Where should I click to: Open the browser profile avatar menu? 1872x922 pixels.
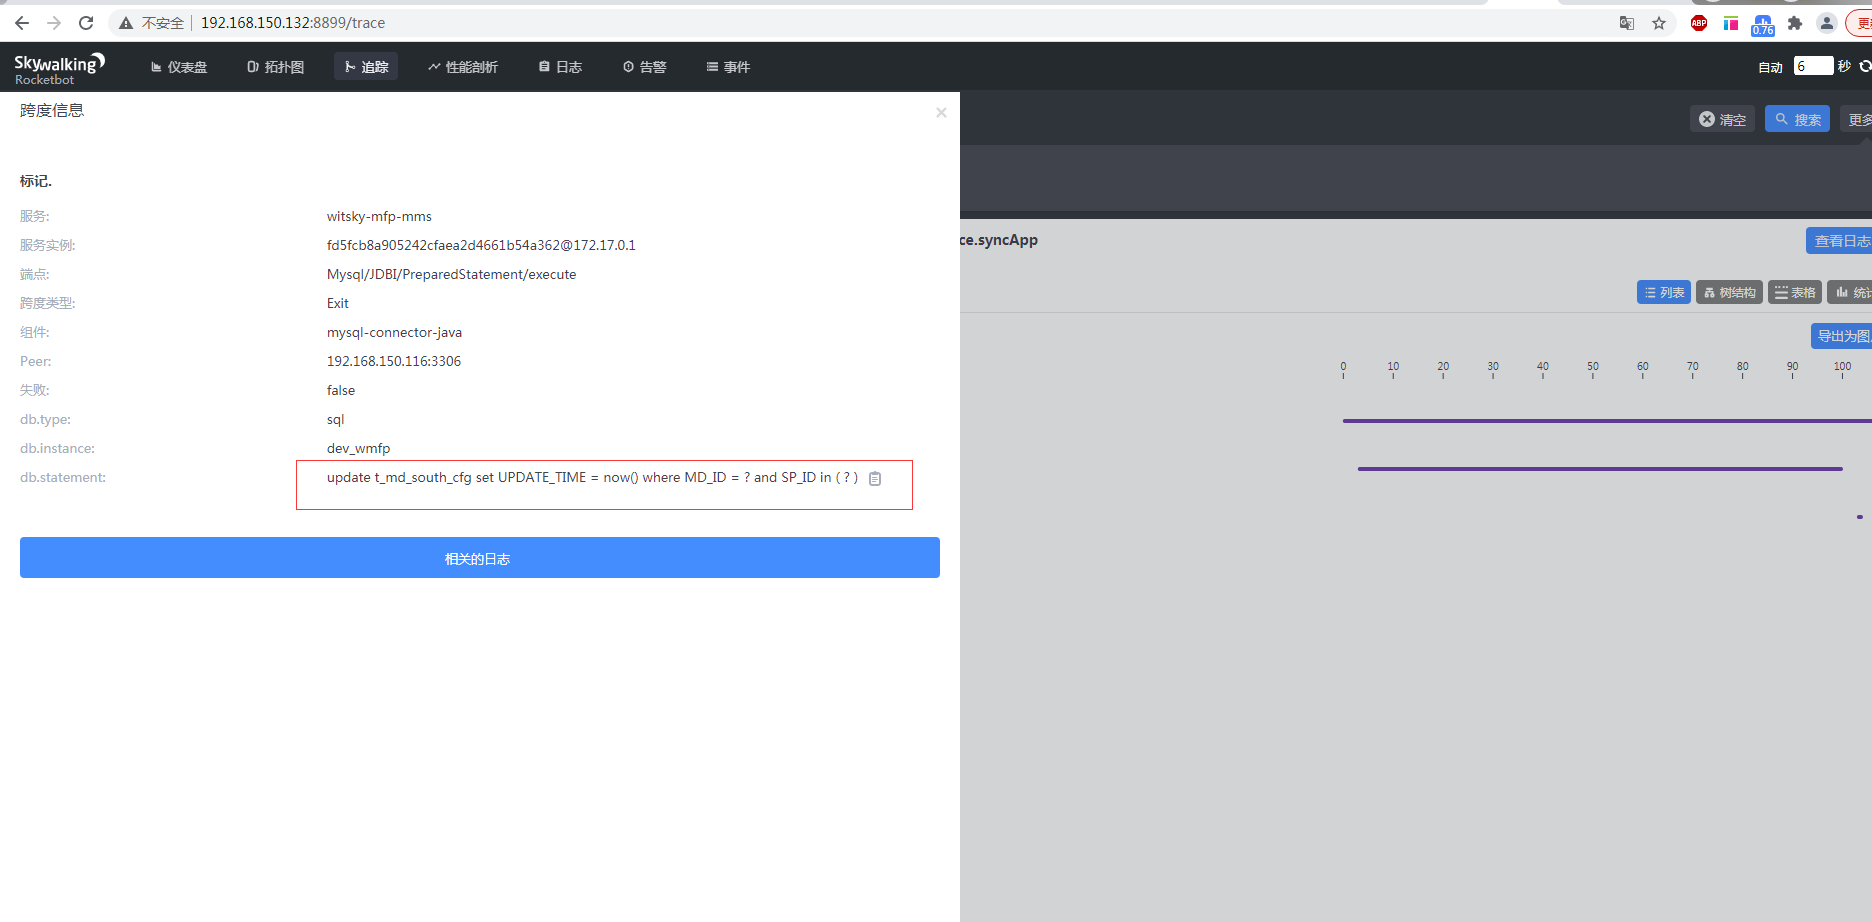click(1826, 22)
